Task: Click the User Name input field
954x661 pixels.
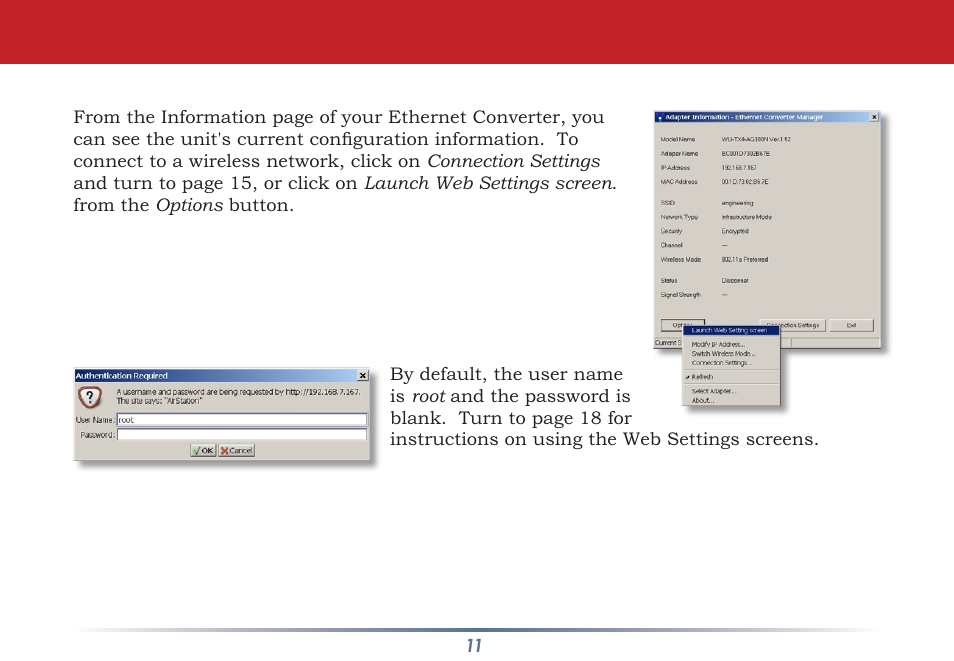Action: coord(242,419)
